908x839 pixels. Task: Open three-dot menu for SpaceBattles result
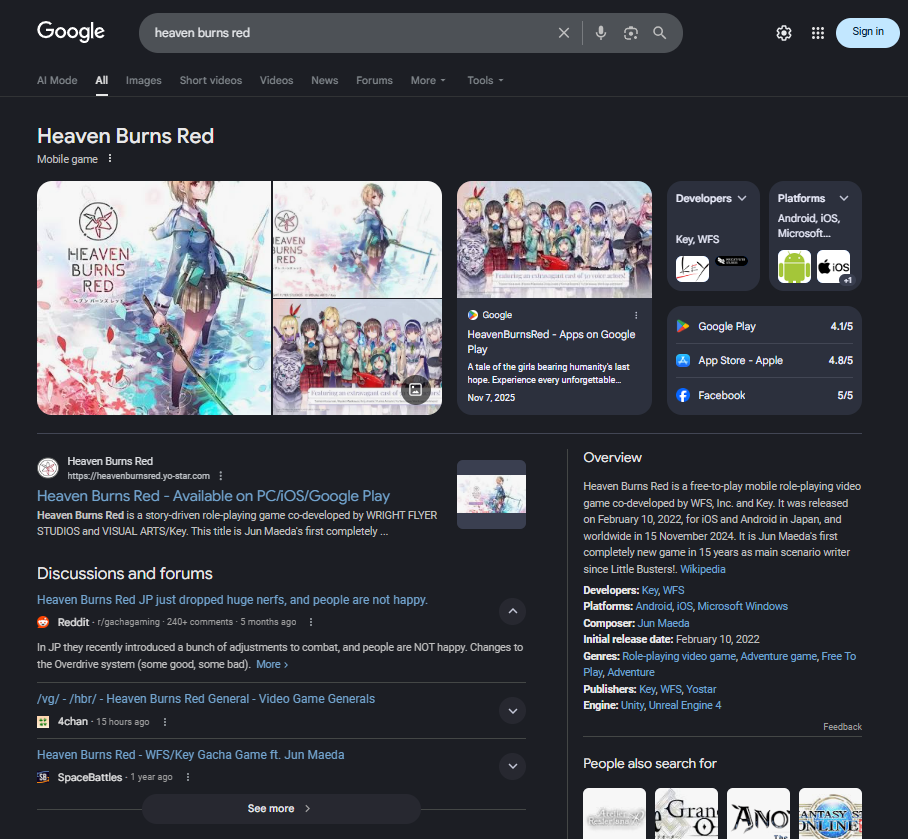[x=188, y=777]
